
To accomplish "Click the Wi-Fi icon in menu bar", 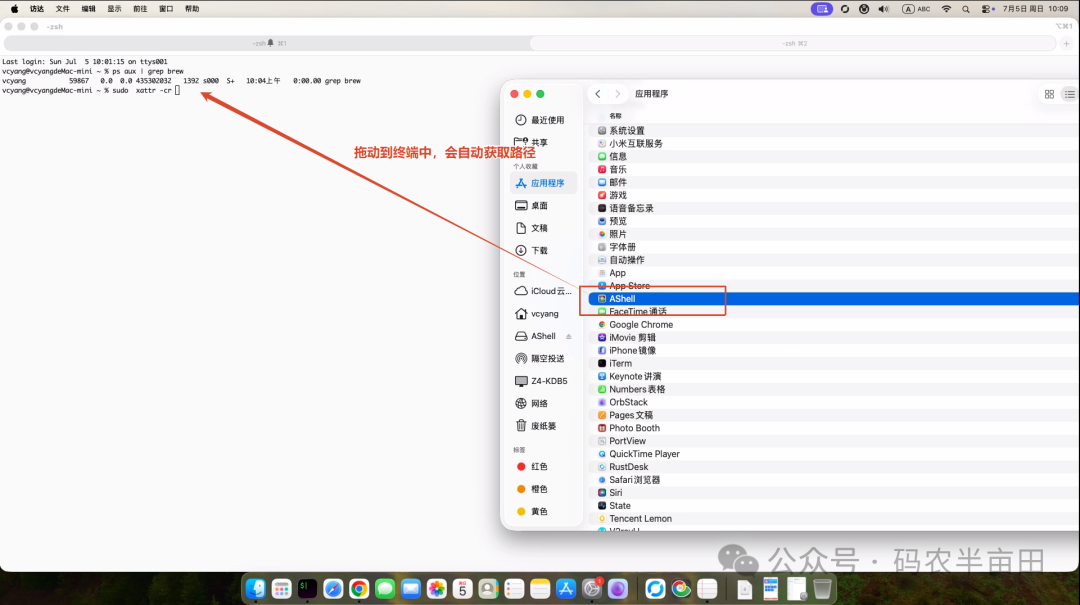I will click(x=946, y=9).
